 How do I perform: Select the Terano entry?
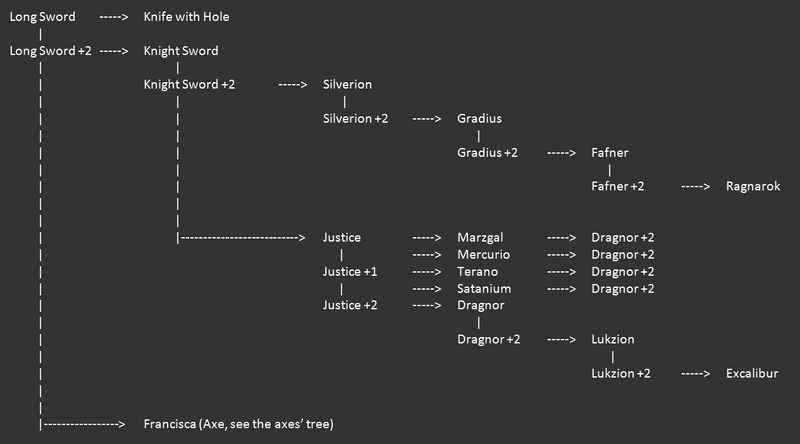(x=477, y=272)
